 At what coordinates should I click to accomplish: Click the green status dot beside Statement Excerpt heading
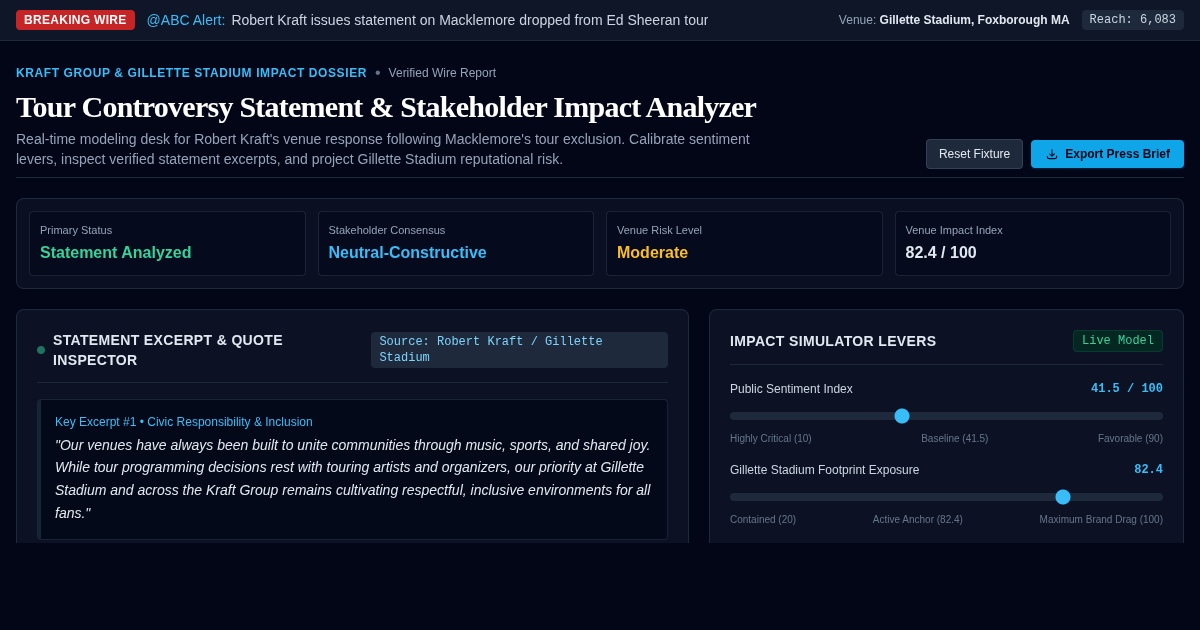pos(41,350)
